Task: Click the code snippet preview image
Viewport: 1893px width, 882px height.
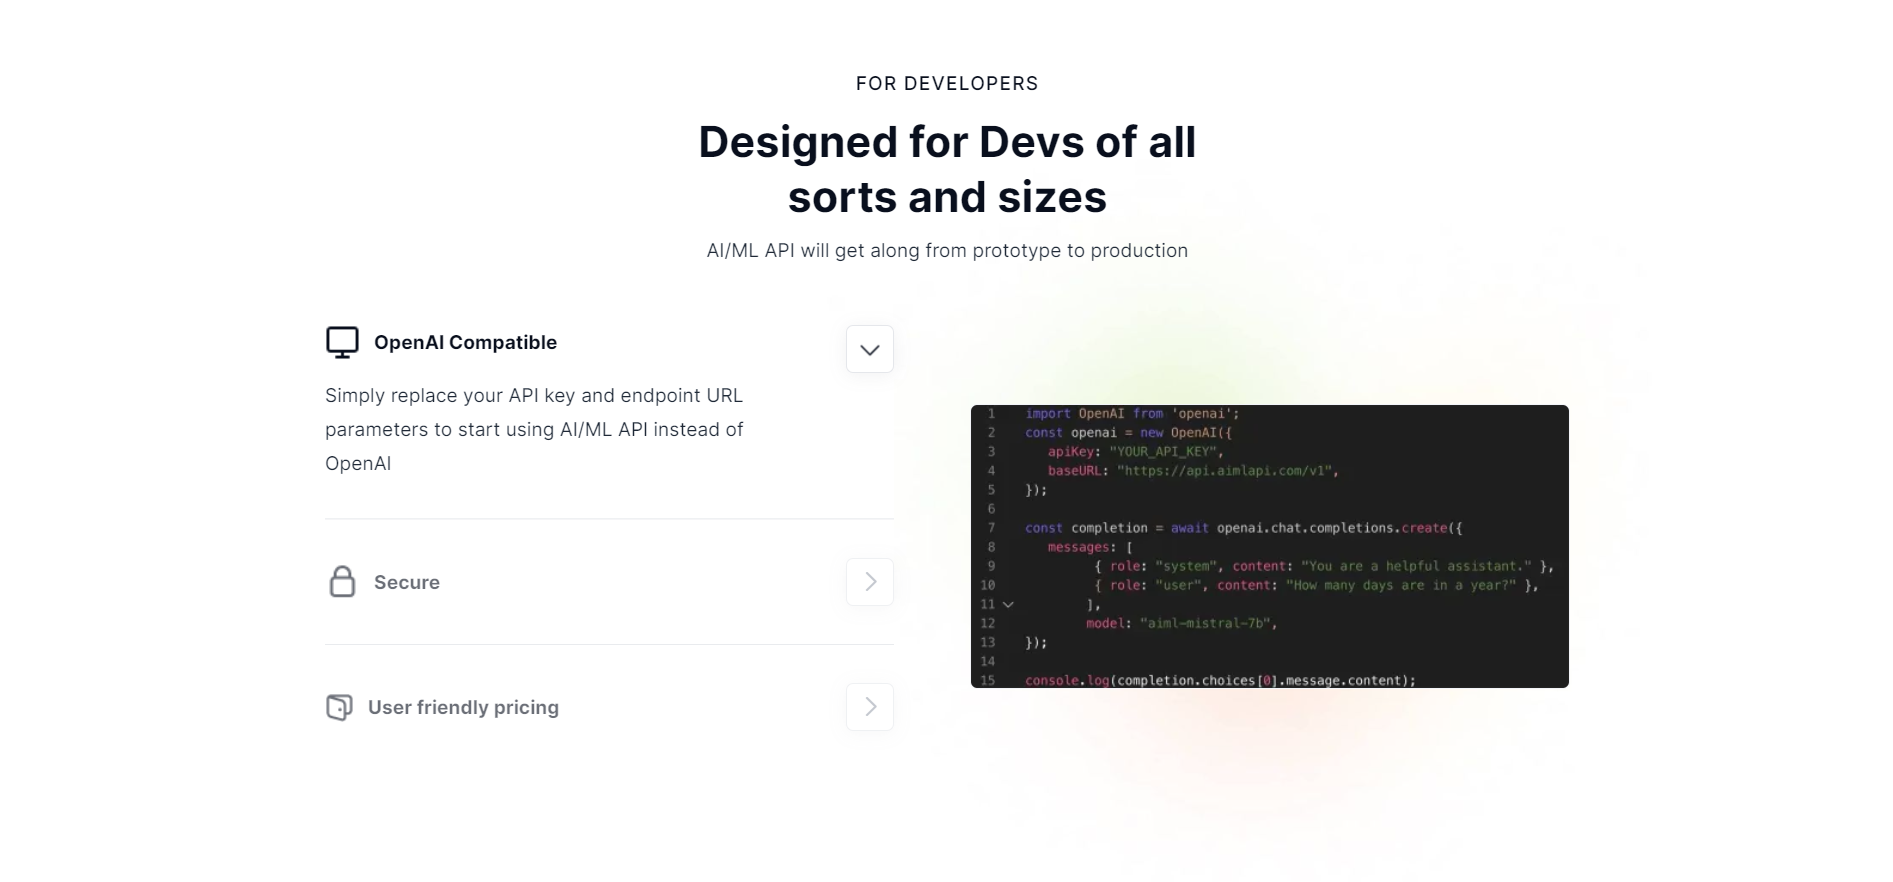Action: tap(1270, 546)
